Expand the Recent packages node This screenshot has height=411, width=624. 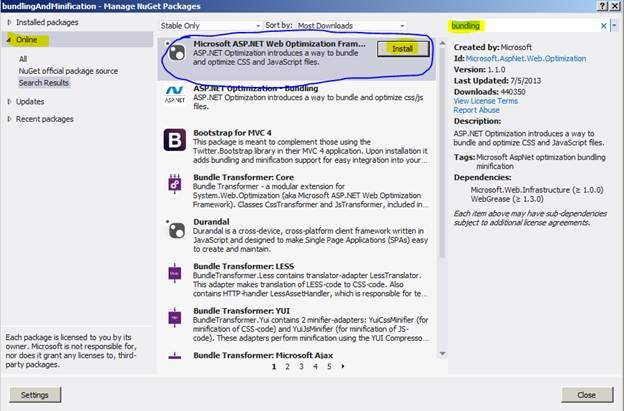[10, 119]
